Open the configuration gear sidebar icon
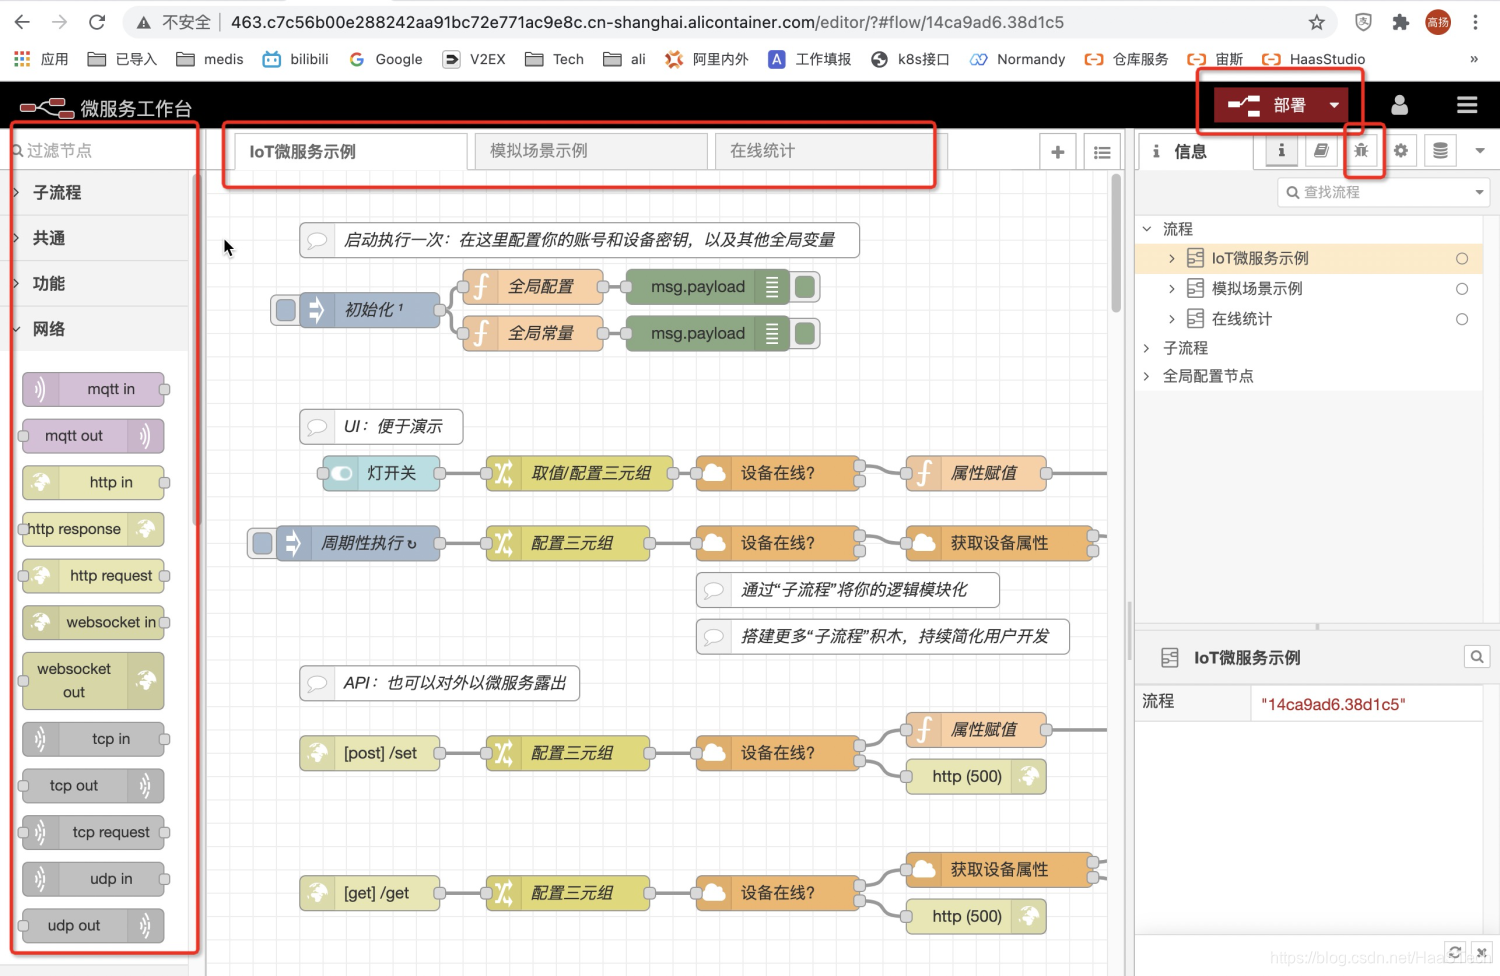Screen dimensions: 1500x976 [1401, 150]
